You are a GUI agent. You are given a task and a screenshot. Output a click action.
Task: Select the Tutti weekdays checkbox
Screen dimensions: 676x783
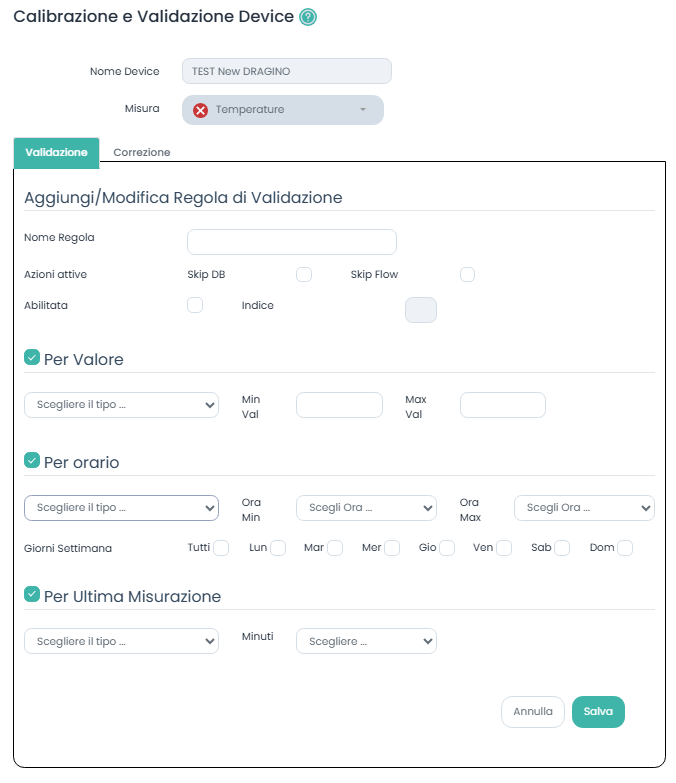click(221, 548)
